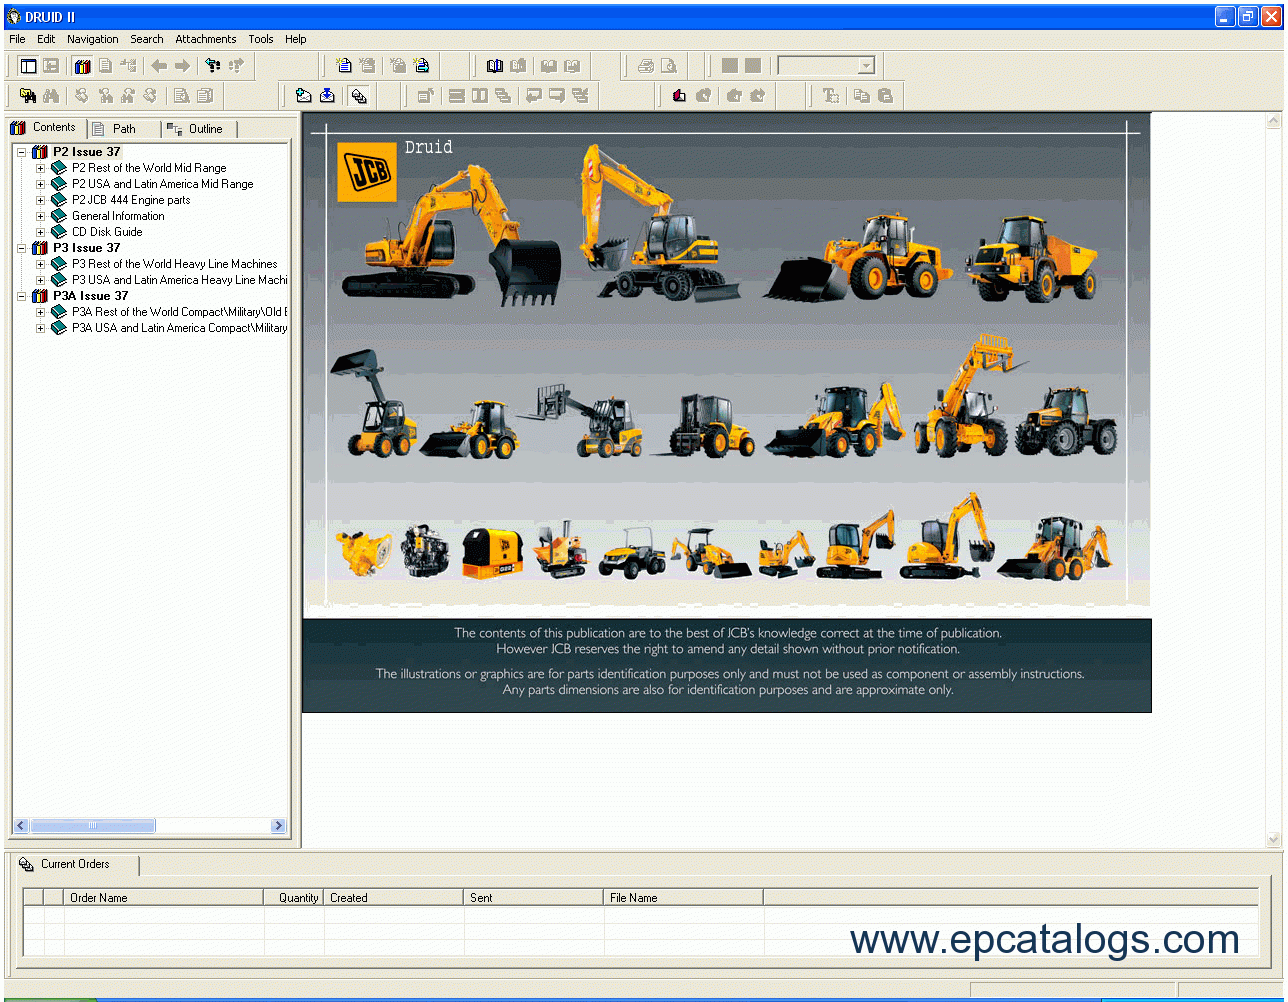Select the Contents tab
Image resolution: width=1288 pixels, height=1002 pixels.
coord(46,128)
